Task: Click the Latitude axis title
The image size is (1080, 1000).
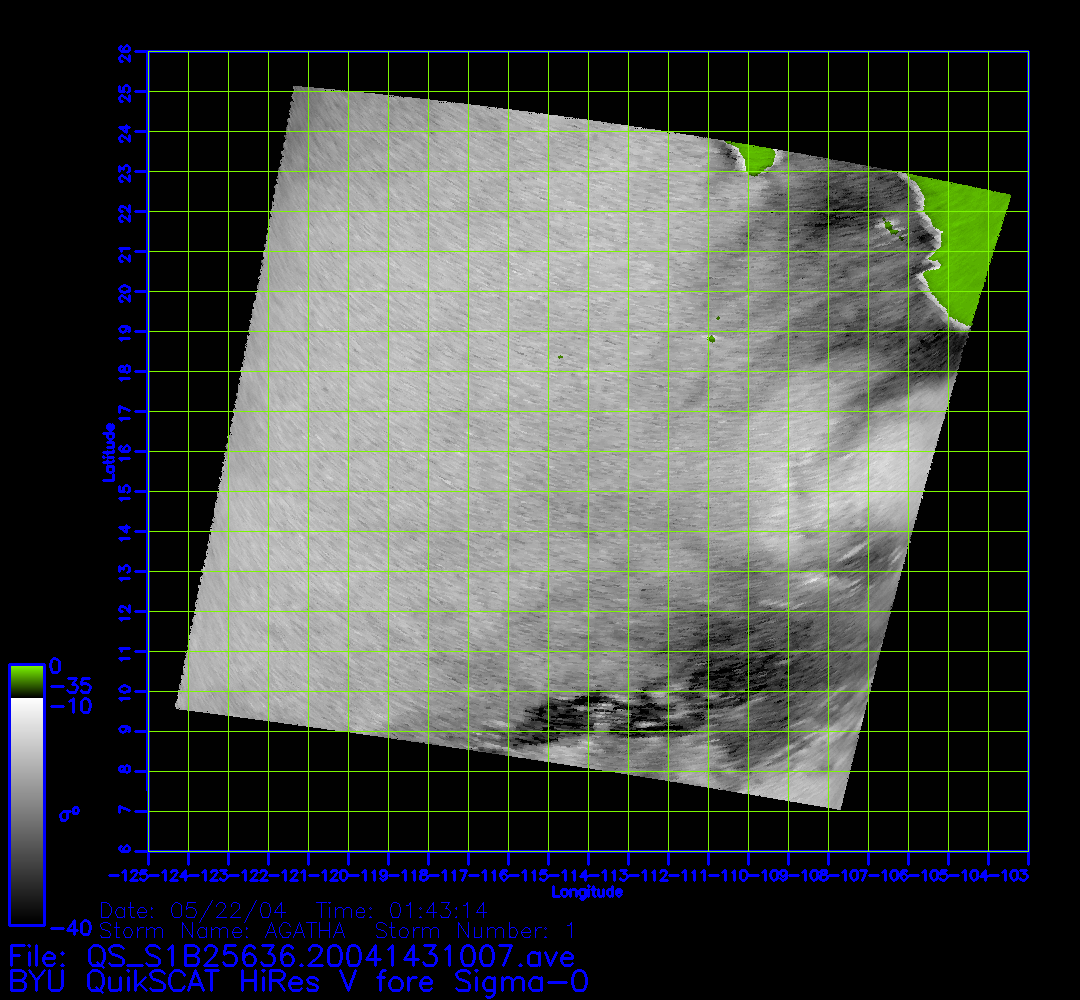Action: tap(107, 451)
